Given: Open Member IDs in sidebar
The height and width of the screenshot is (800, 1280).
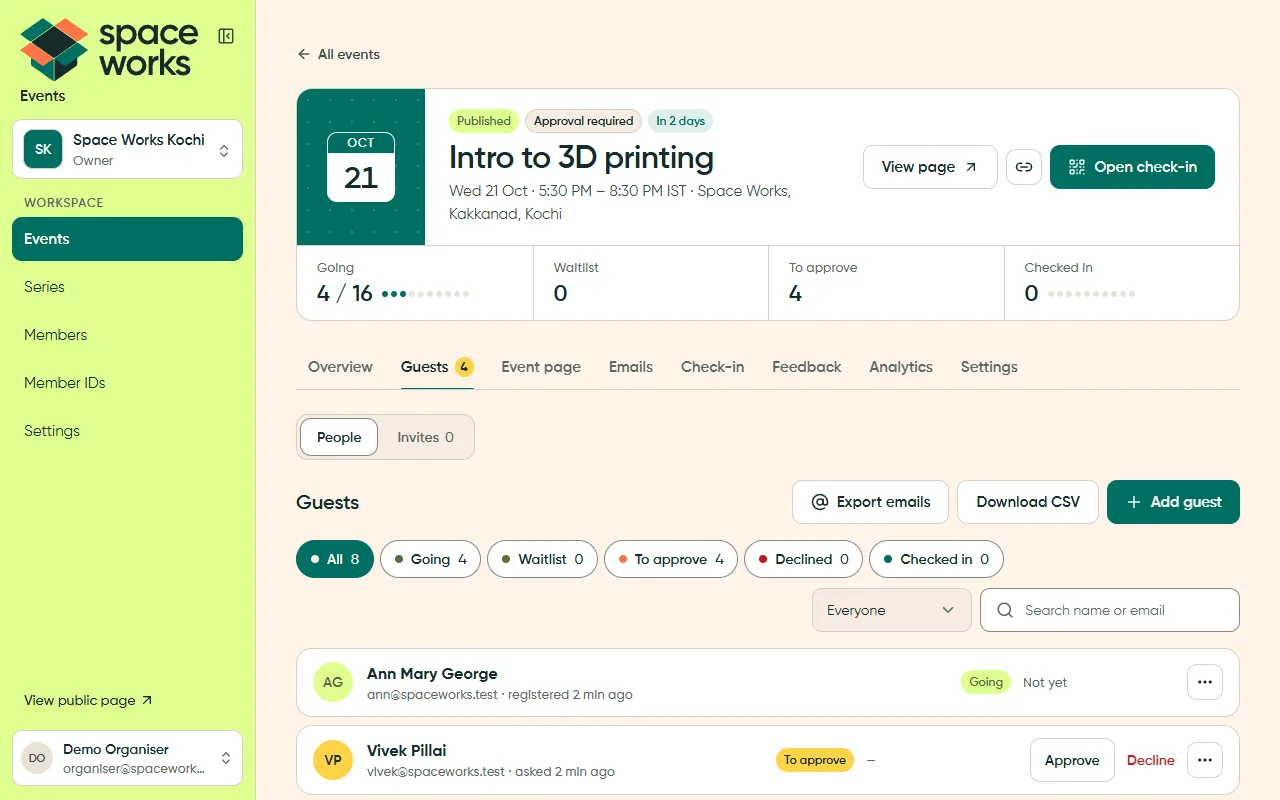Looking at the screenshot, I should point(127,383).
